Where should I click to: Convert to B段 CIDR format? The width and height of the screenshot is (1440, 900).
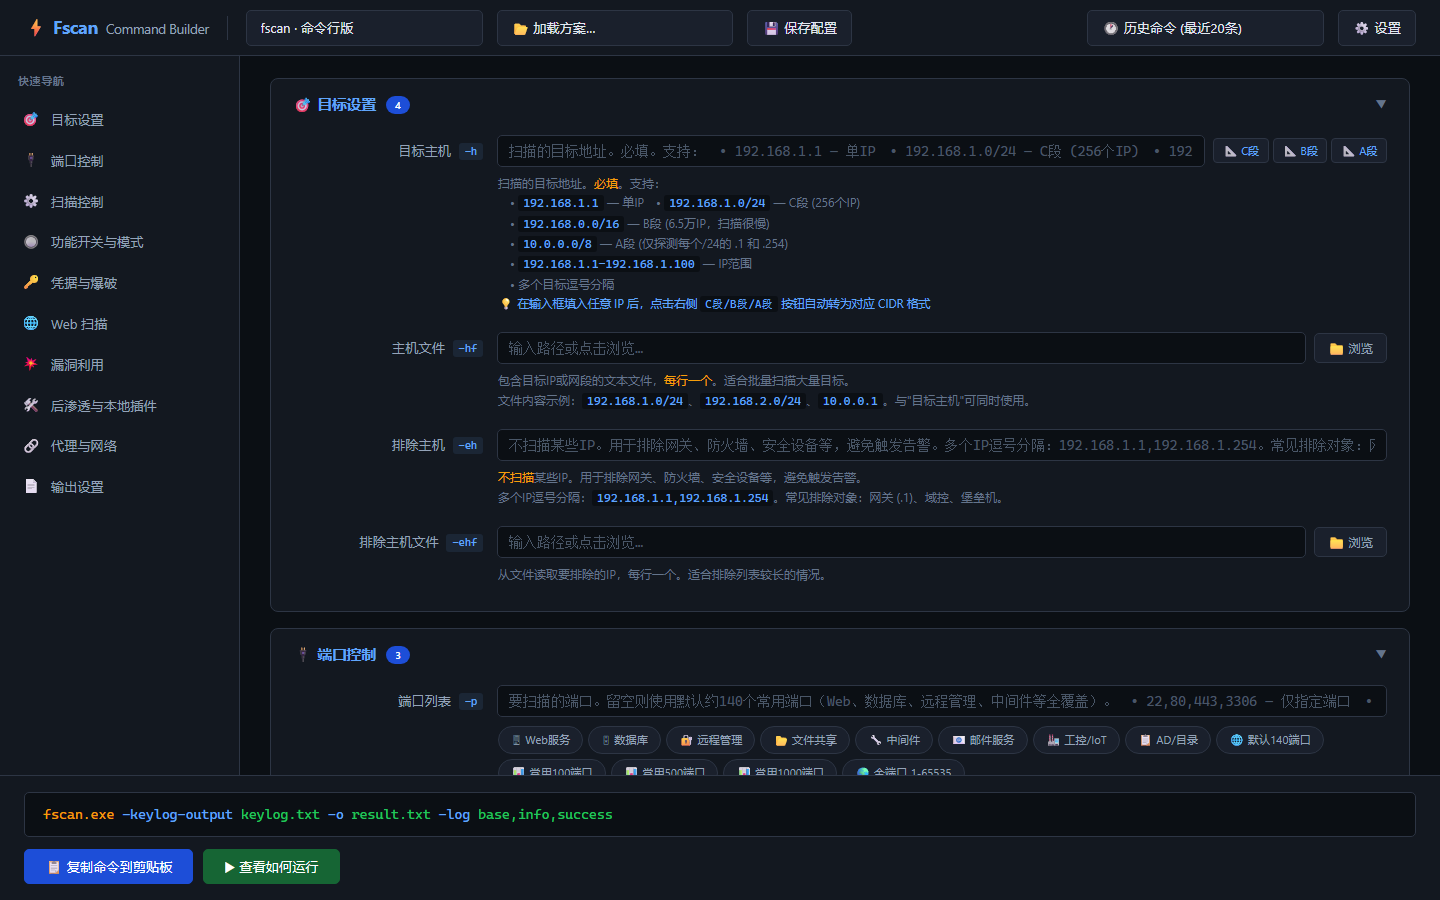pos(1300,151)
